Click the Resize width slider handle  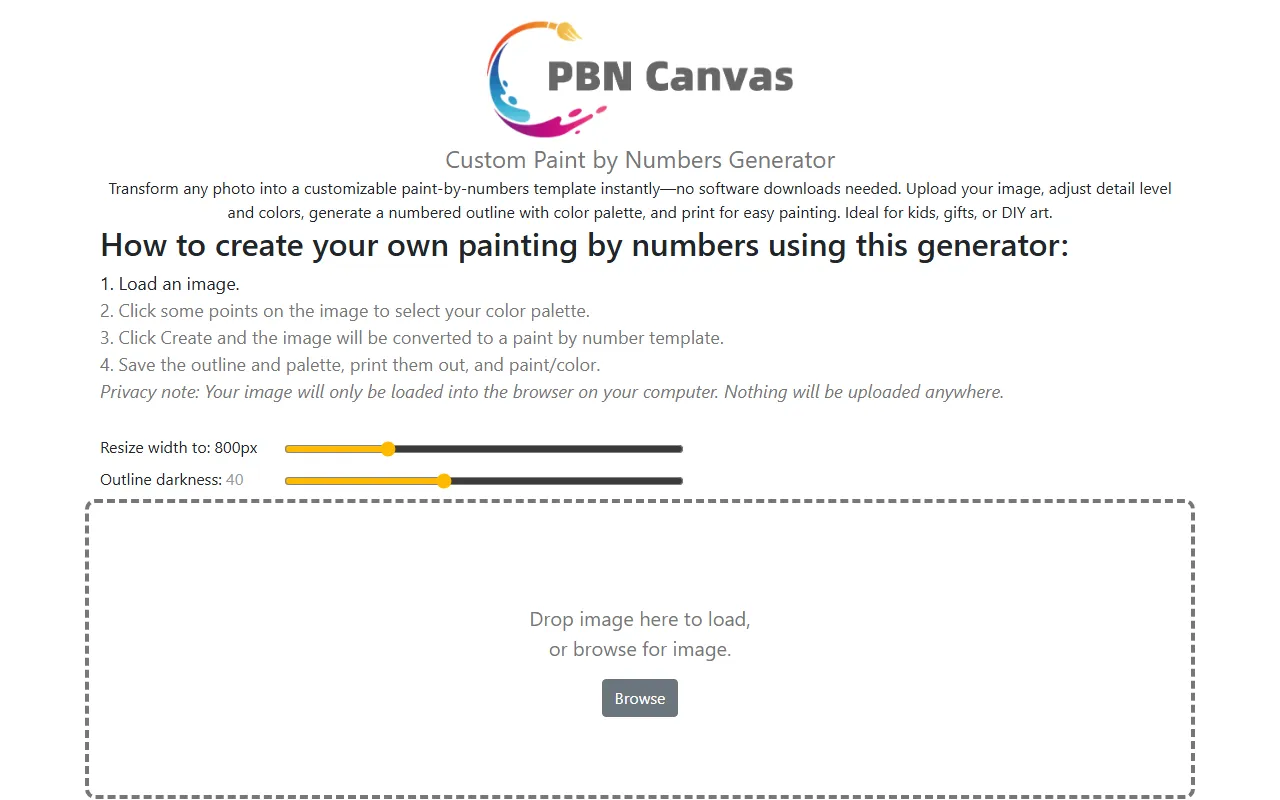pos(388,449)
